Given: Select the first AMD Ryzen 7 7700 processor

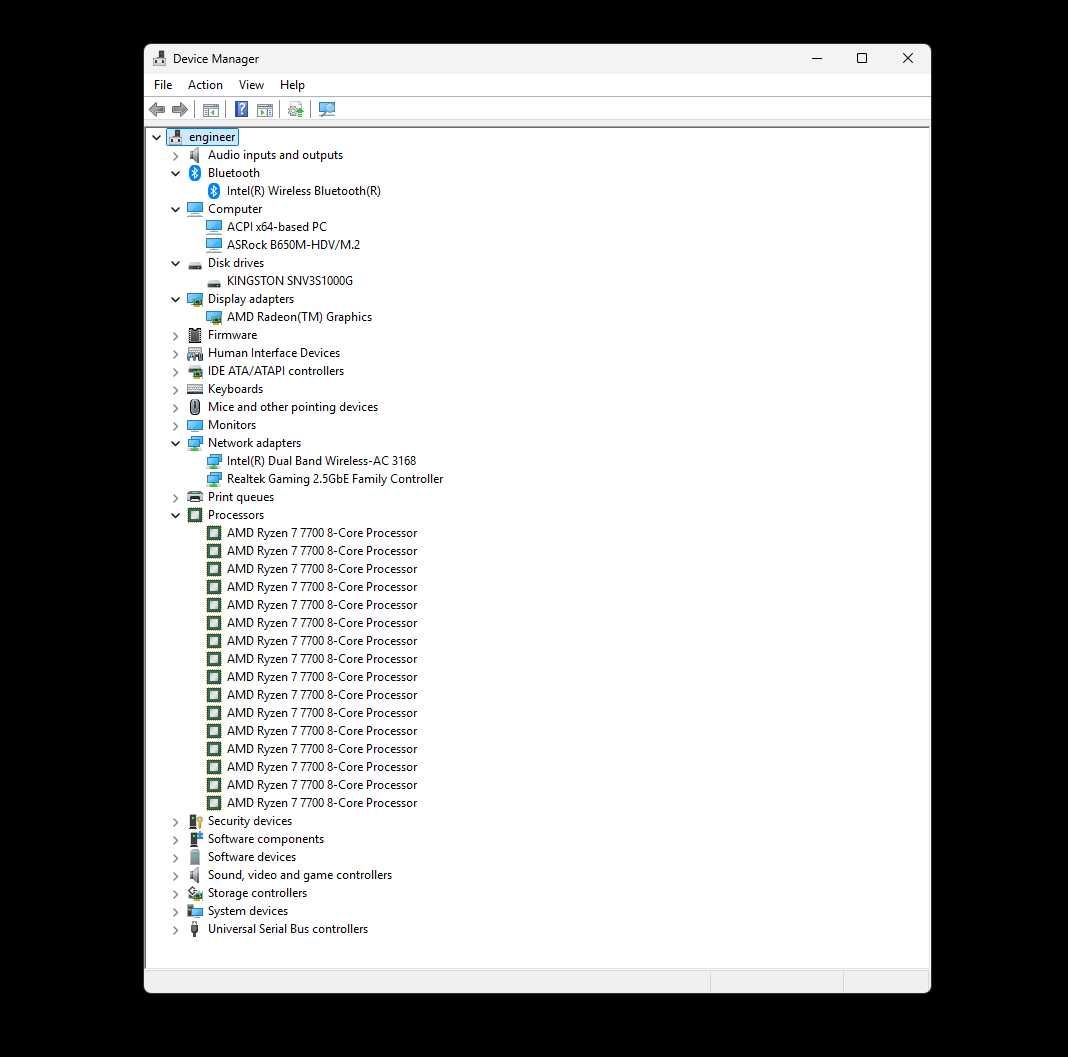Looking at the screenshot, I should point(322,533).
